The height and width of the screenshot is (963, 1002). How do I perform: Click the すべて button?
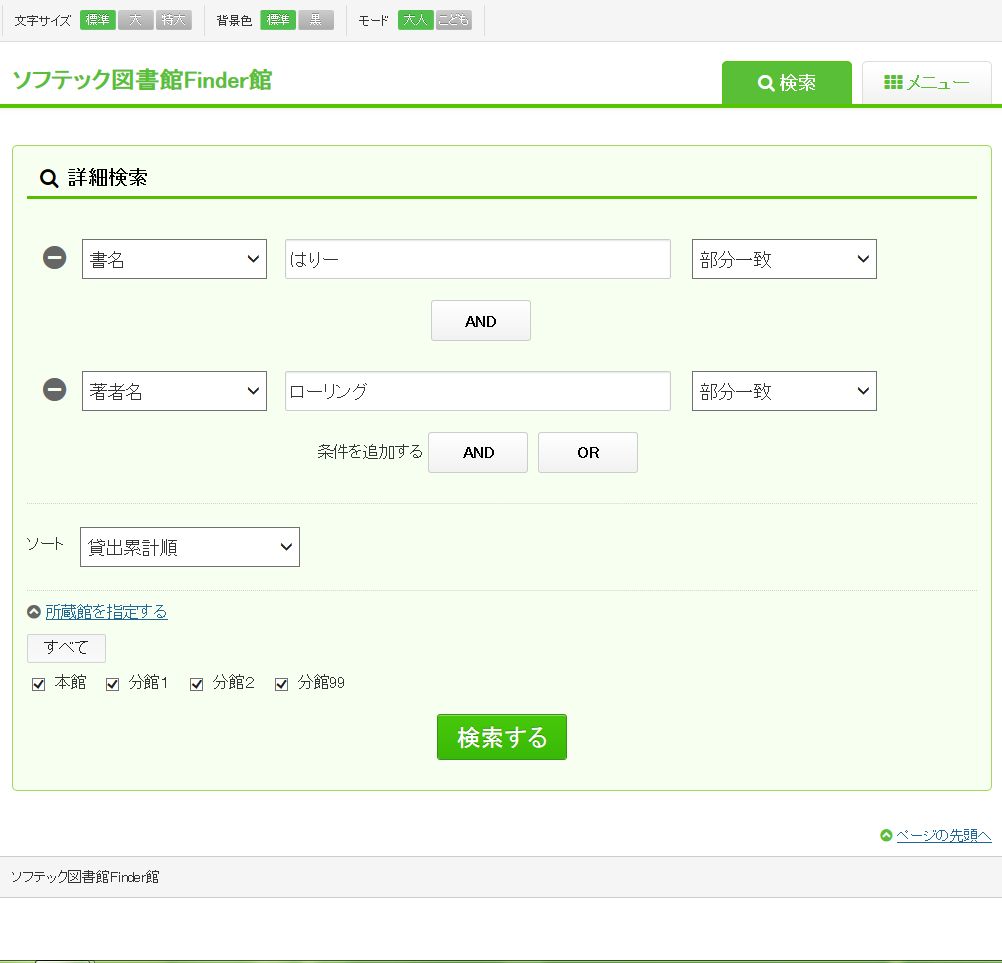tap(66, 647)
